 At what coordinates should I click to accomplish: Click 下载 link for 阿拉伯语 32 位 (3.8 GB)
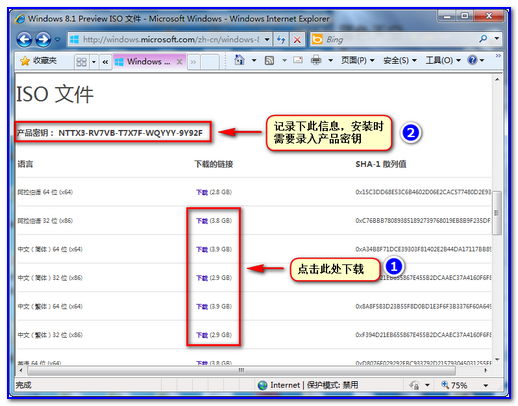[202, 221]
